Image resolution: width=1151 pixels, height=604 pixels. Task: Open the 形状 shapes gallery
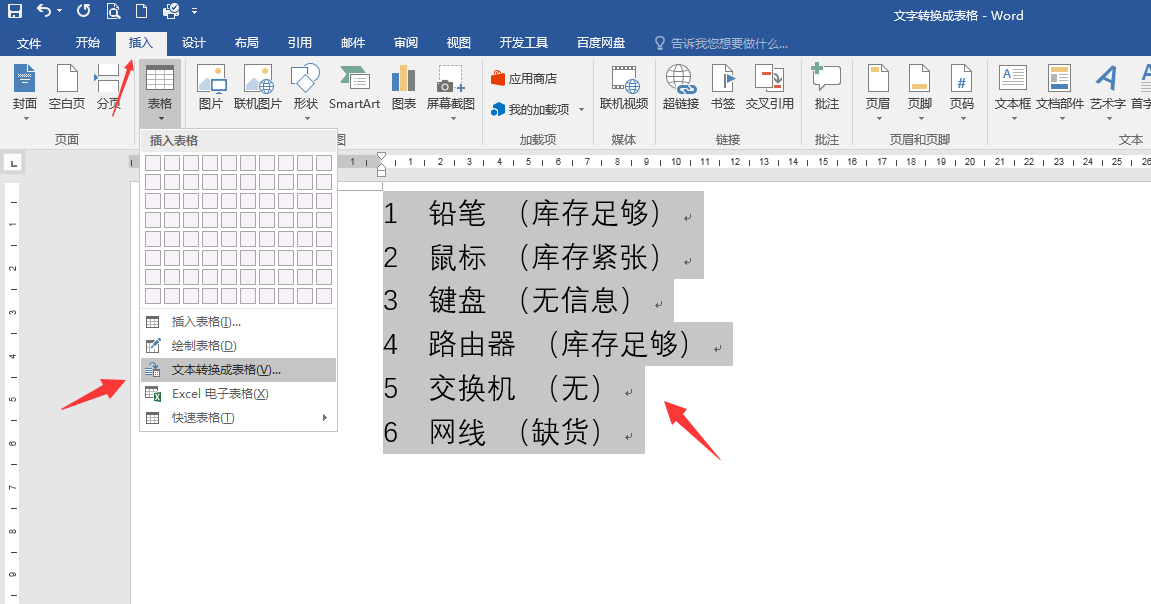coord(305,92)
